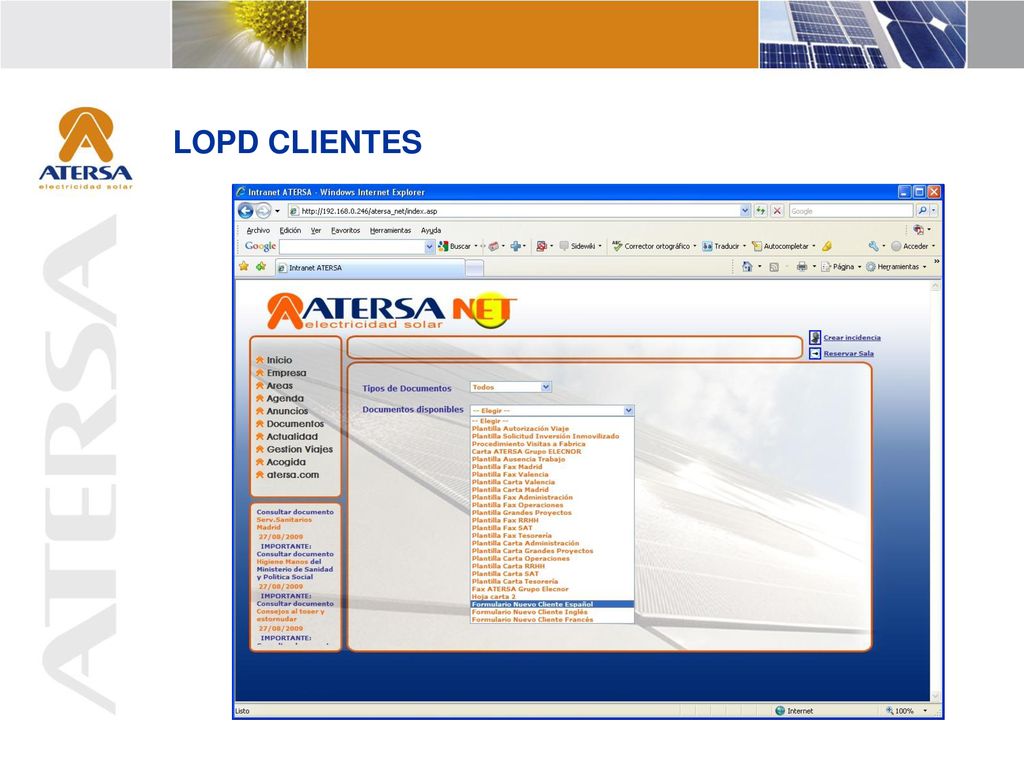The width and height of the screenshot is (1024, 768).
Task: Select Formulario Nuevo Cliente Francés option
Action: (x=552, y=620)
